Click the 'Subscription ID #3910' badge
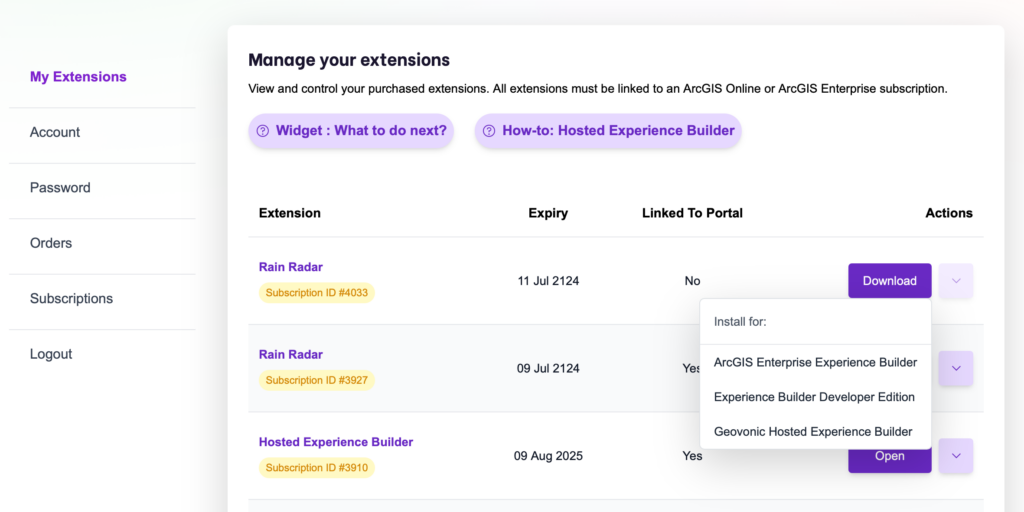This screenshot has width=1024, height=512. click(x=317, y=468)
